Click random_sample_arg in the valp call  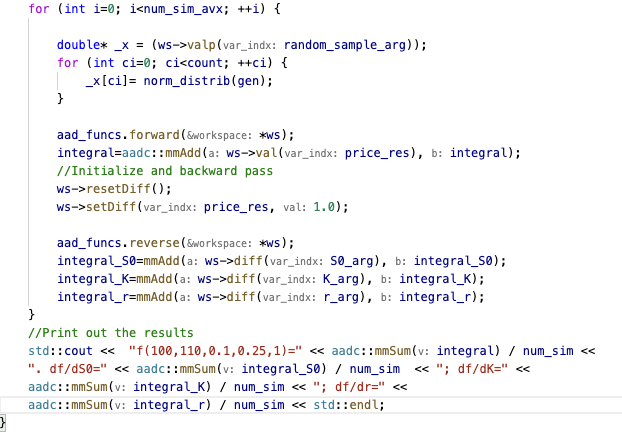pos(345,45)
